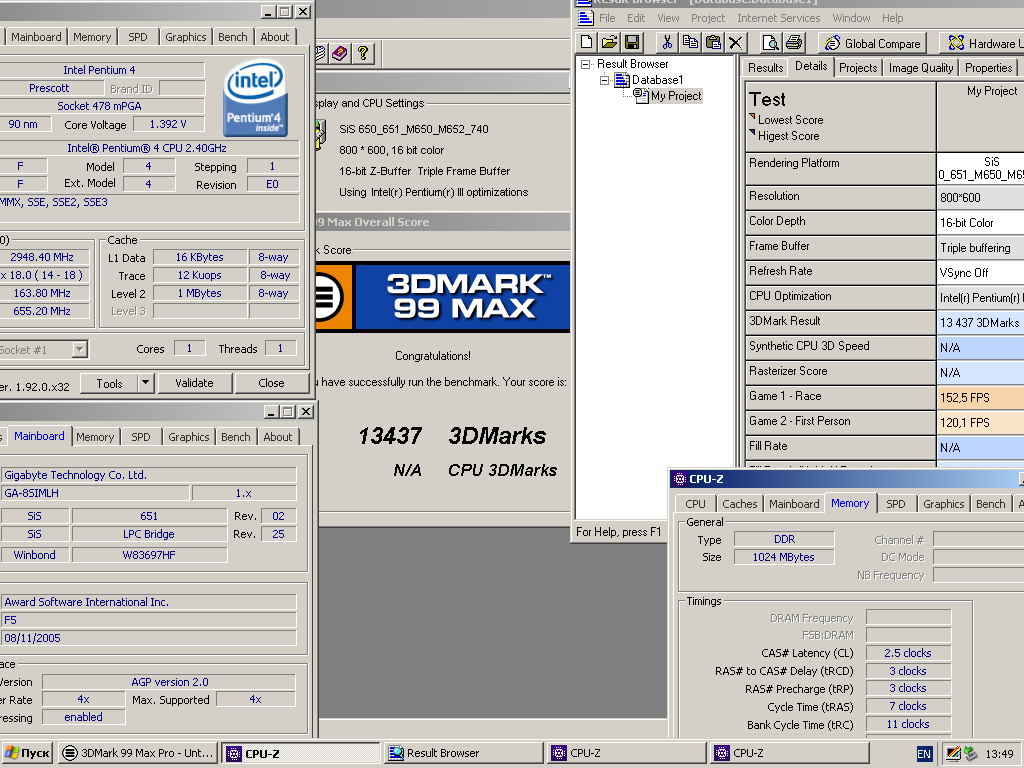Open View menu in Result Browser
Viewport: 1024px width, 768px height.
668,18
